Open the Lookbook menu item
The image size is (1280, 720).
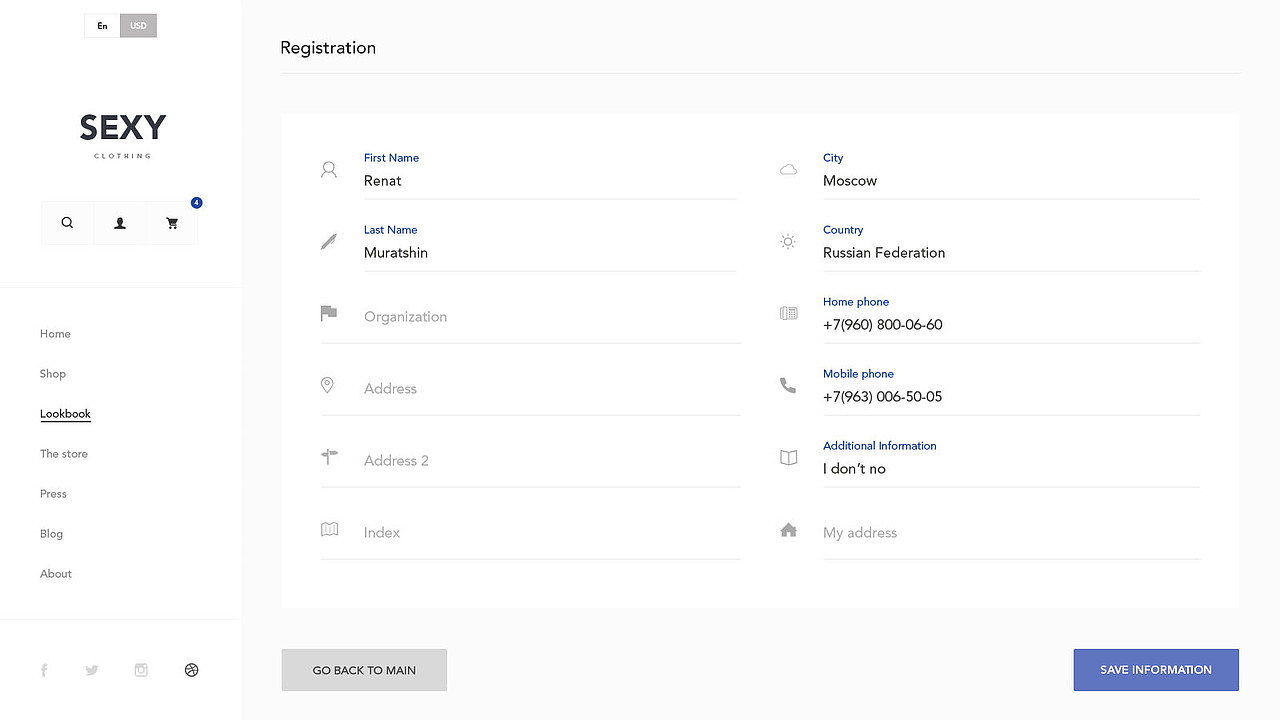65,414
